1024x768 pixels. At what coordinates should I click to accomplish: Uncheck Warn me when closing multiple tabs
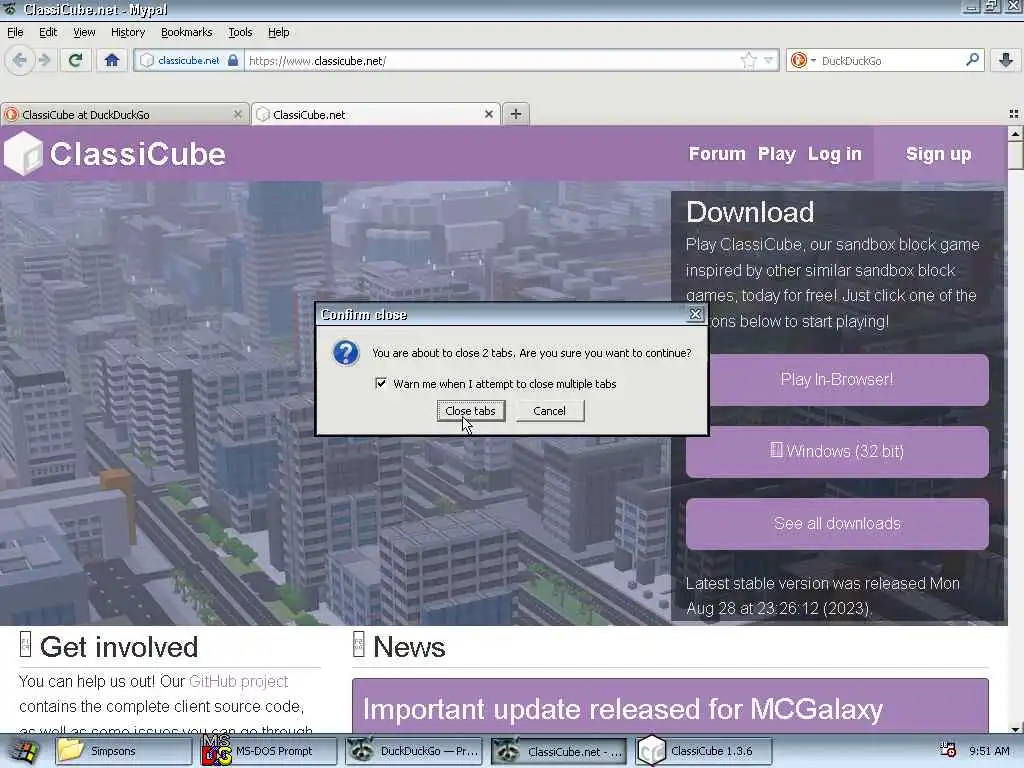point(381,383)
